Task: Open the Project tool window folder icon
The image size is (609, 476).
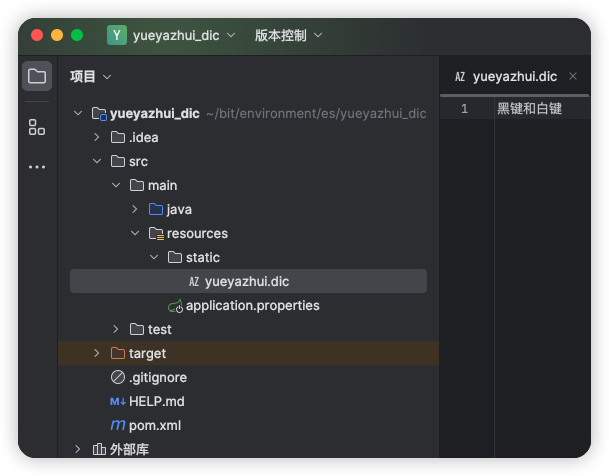Action: coord(37,76)
